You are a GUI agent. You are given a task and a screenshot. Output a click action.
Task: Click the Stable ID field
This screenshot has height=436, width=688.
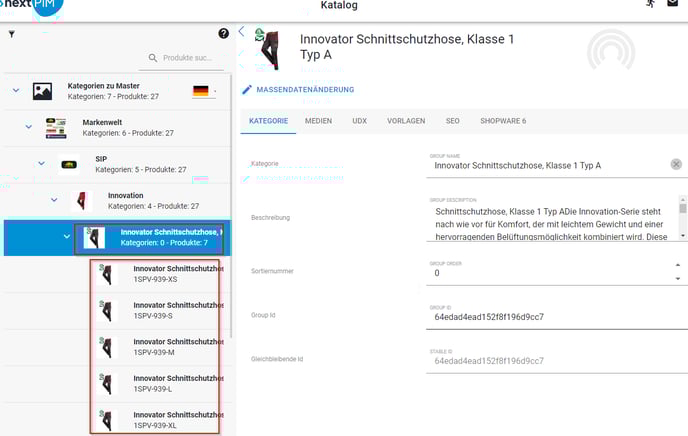pyautogui.click(x=556, y=361)
